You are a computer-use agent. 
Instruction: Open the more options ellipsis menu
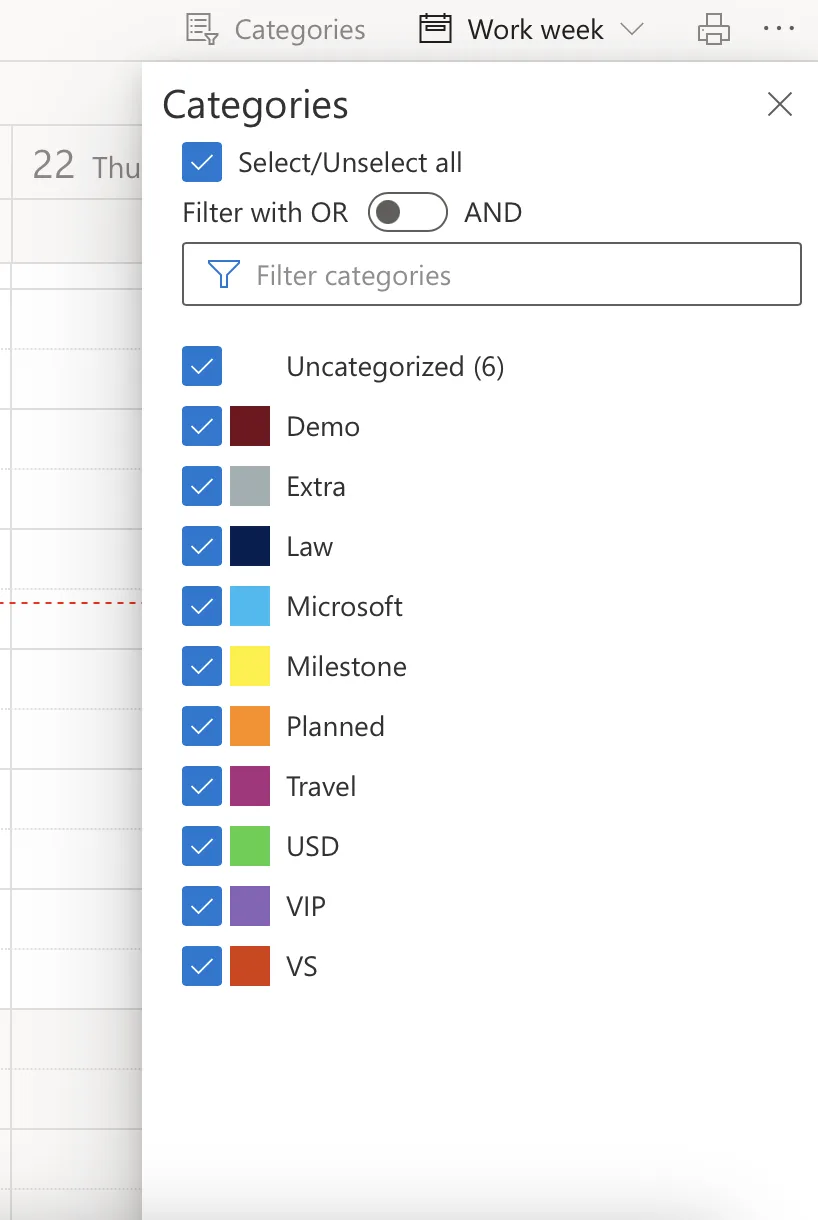779,29
